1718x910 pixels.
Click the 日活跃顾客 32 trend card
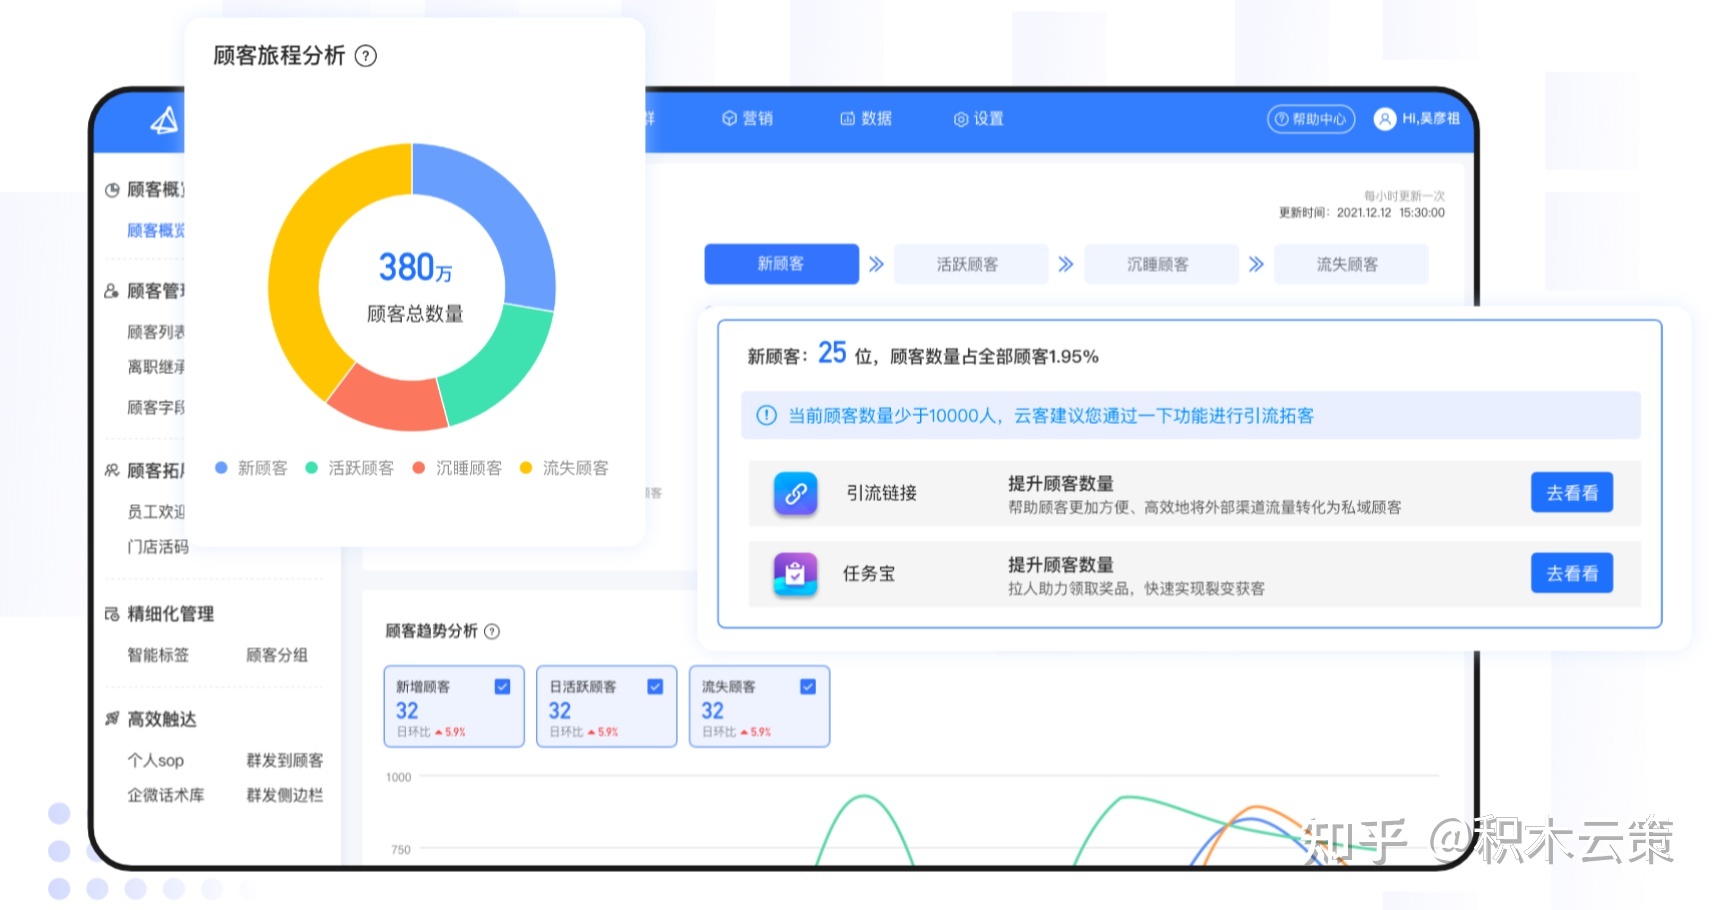click(607, 706)
